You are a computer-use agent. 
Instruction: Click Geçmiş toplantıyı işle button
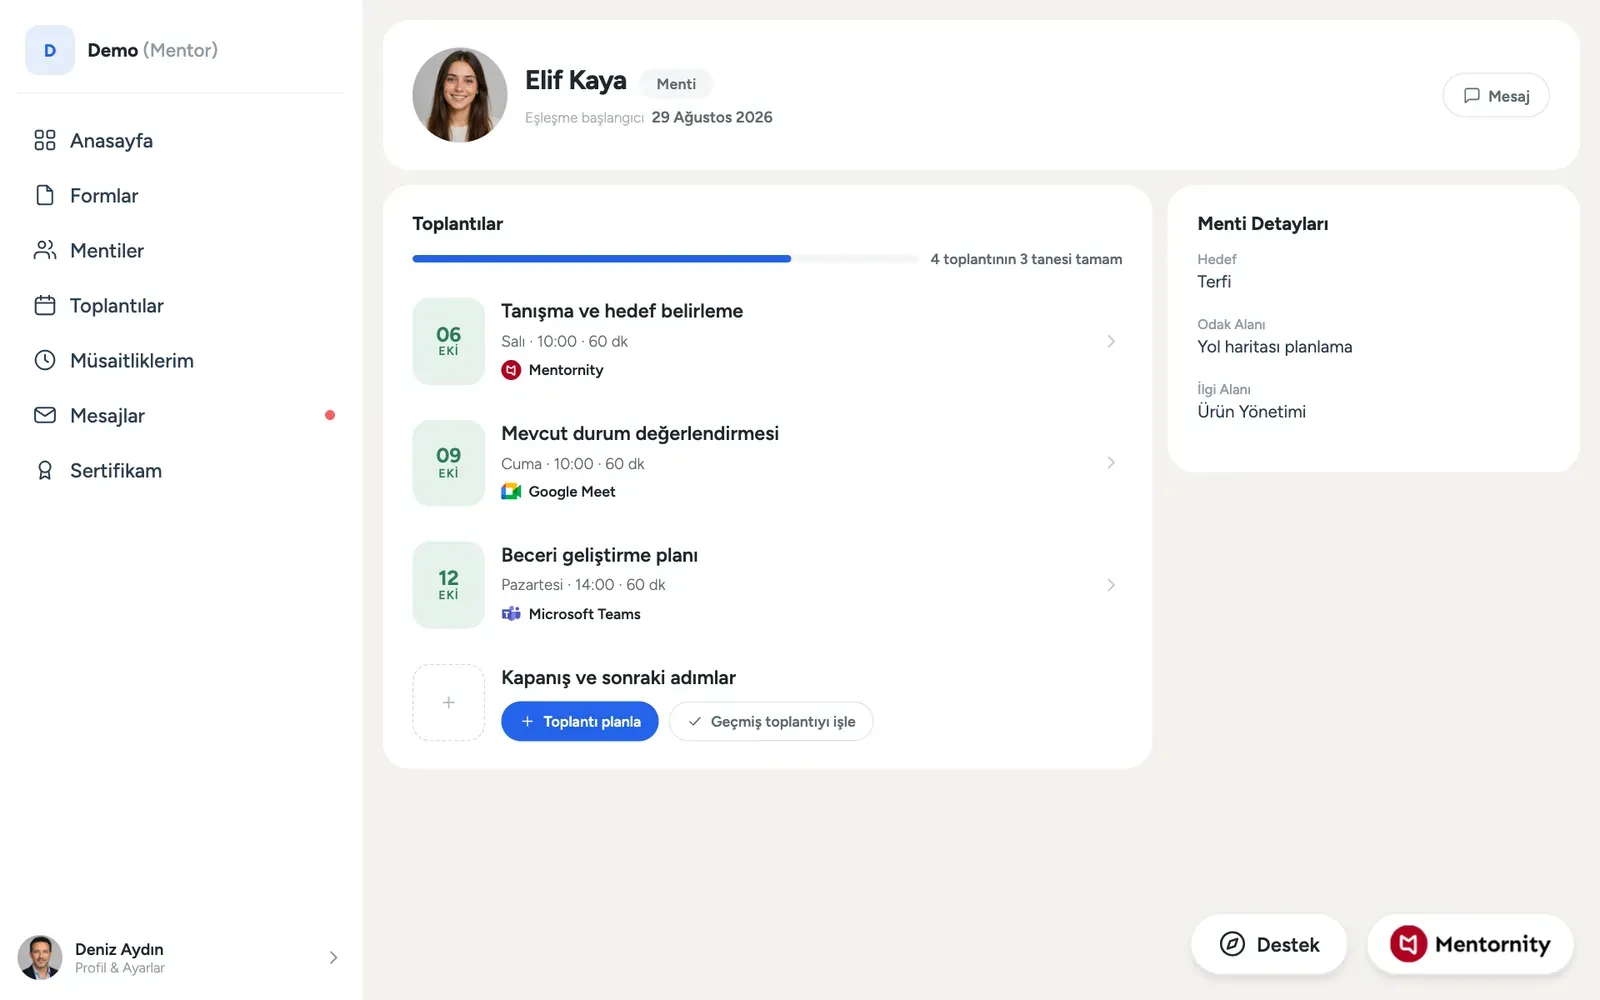pos(771,722)
